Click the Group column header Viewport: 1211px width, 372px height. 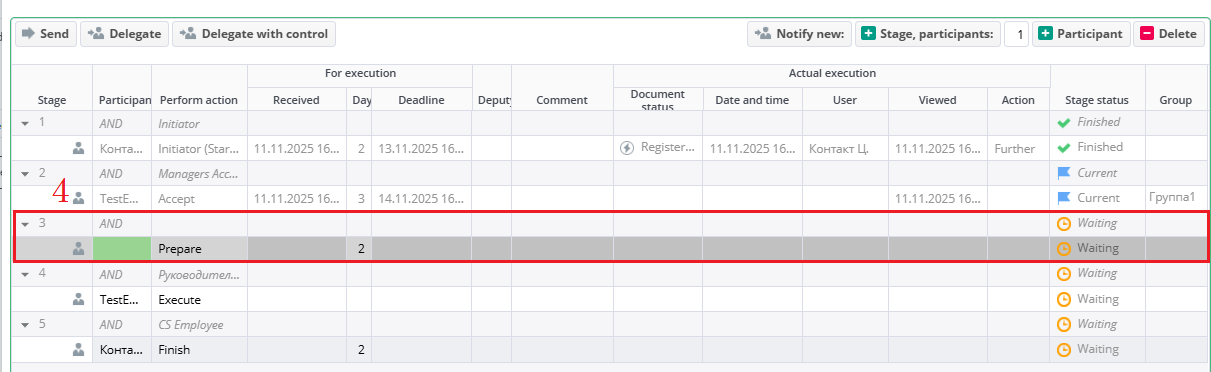point(1176,100)
